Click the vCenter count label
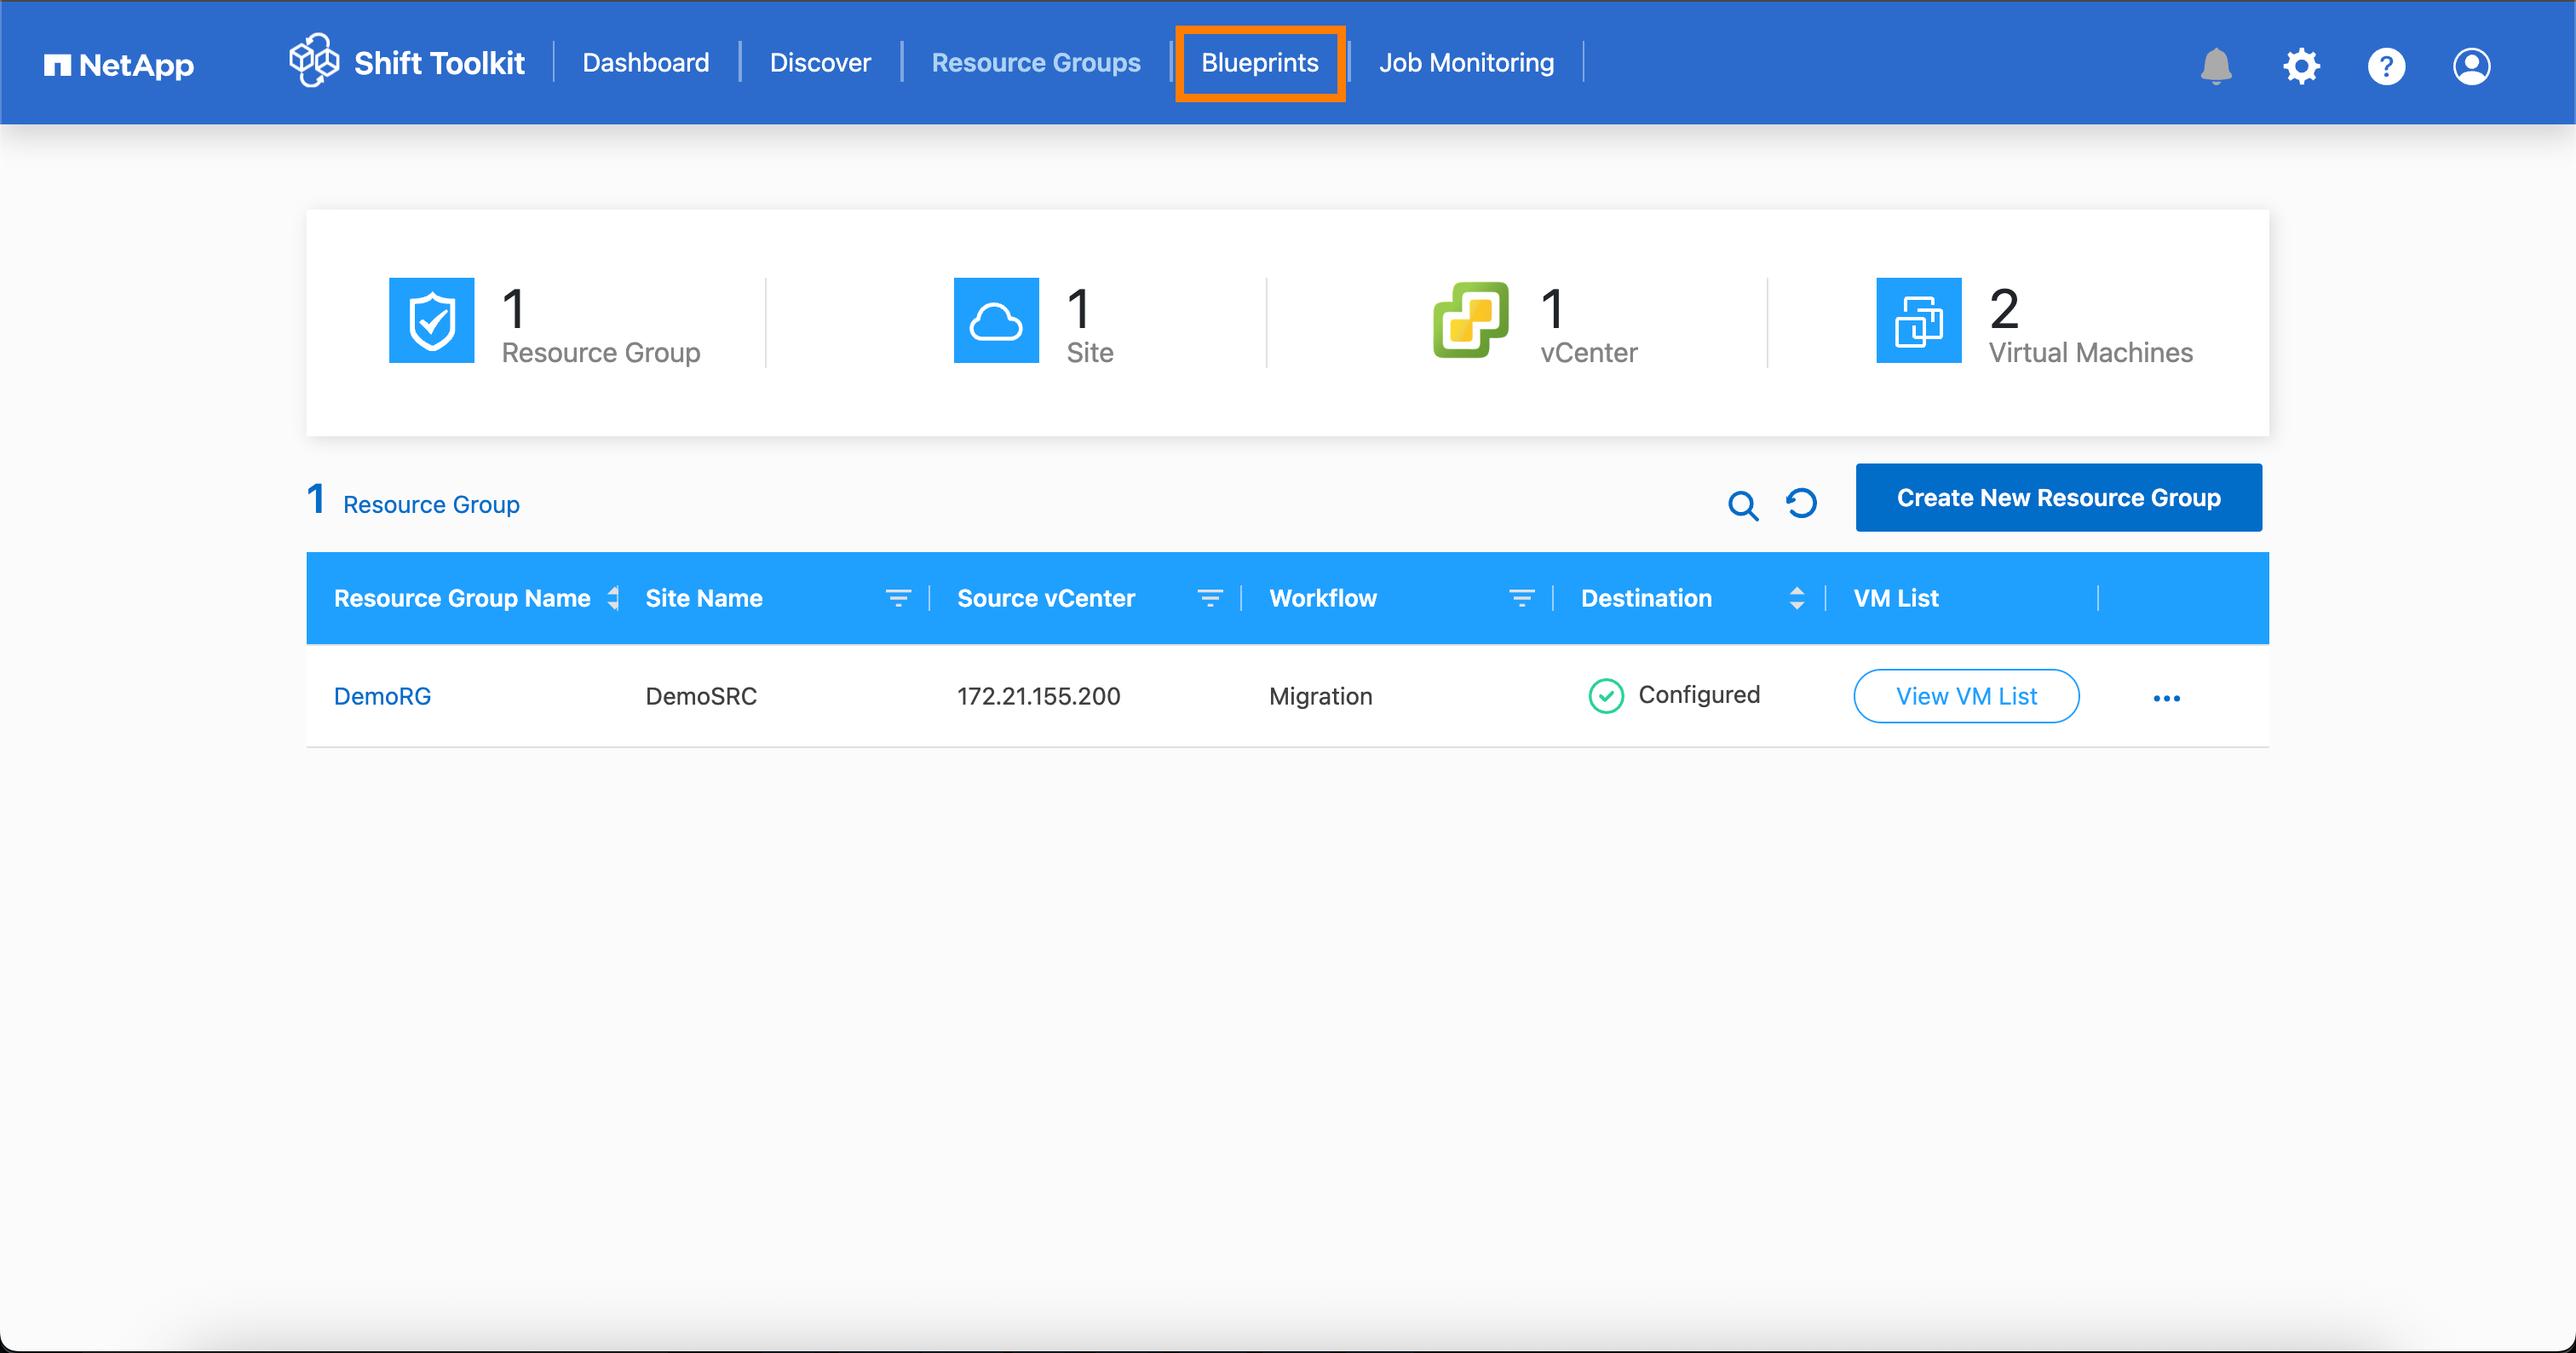Image resolution: width=2576 pixels, height=1353 pixels. (x=1588, y=352)
